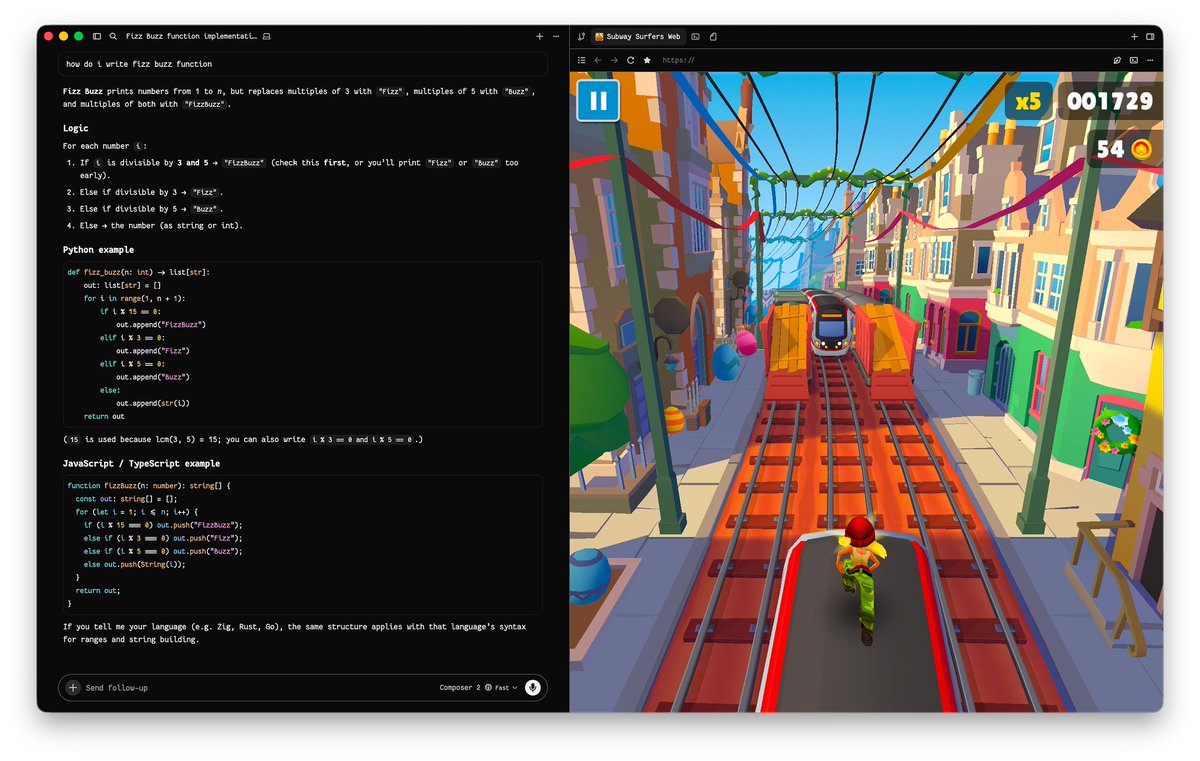Click 'return out;' in JavaScript code
This screenshot has width=1200, height=761.
pyautogui.click(x=98, y=591)
